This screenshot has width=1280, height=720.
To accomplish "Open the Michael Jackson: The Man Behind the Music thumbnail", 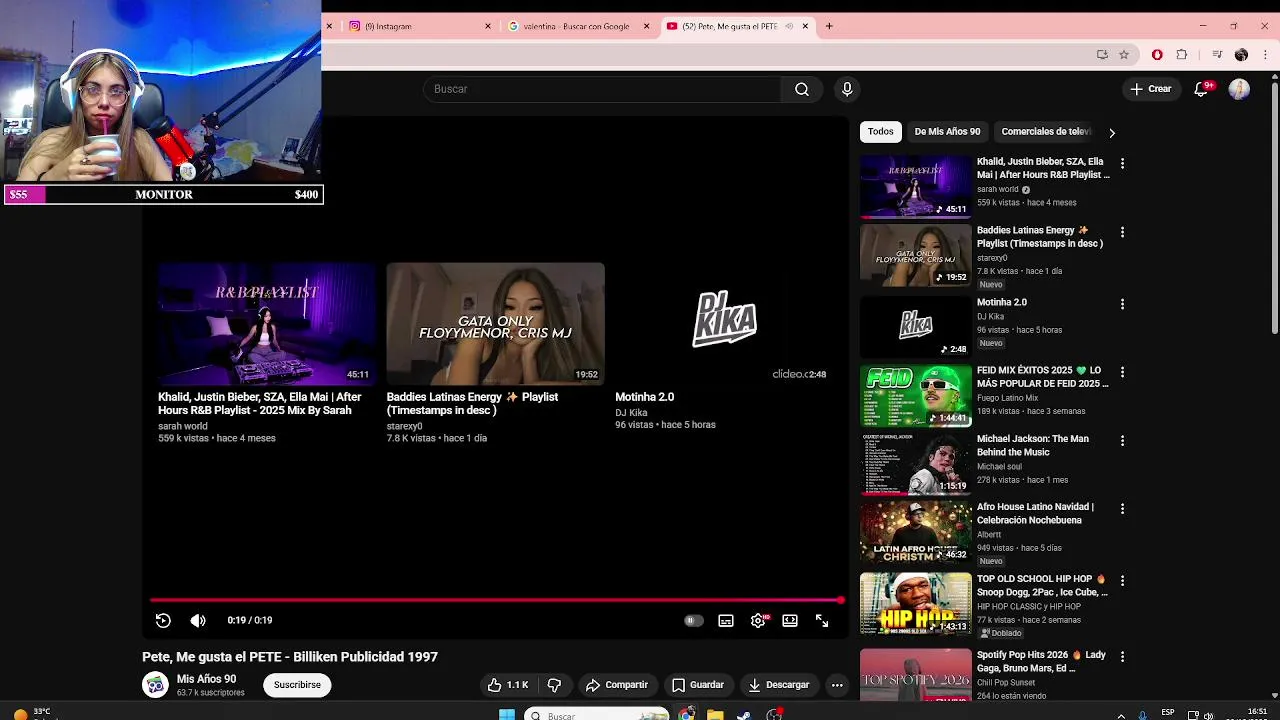I will click(916, 464).
